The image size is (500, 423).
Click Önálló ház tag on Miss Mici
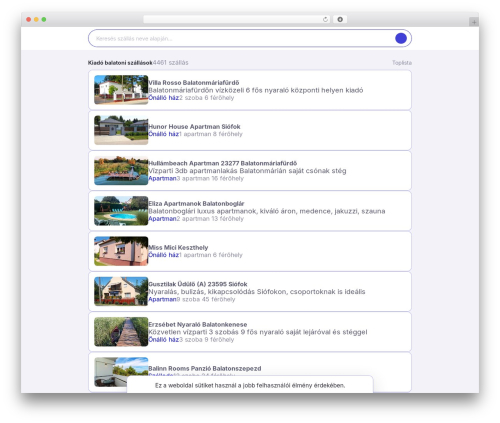(x=164, y=255)
